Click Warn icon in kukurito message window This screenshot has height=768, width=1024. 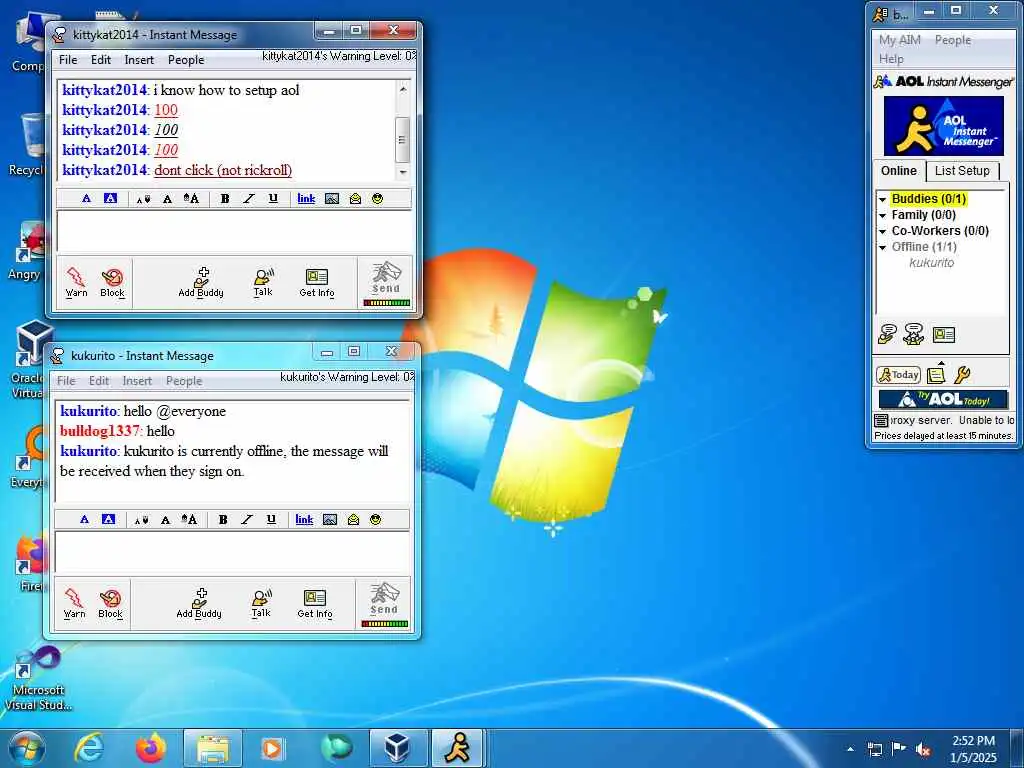pyautogui.click(x=74, y=603)
